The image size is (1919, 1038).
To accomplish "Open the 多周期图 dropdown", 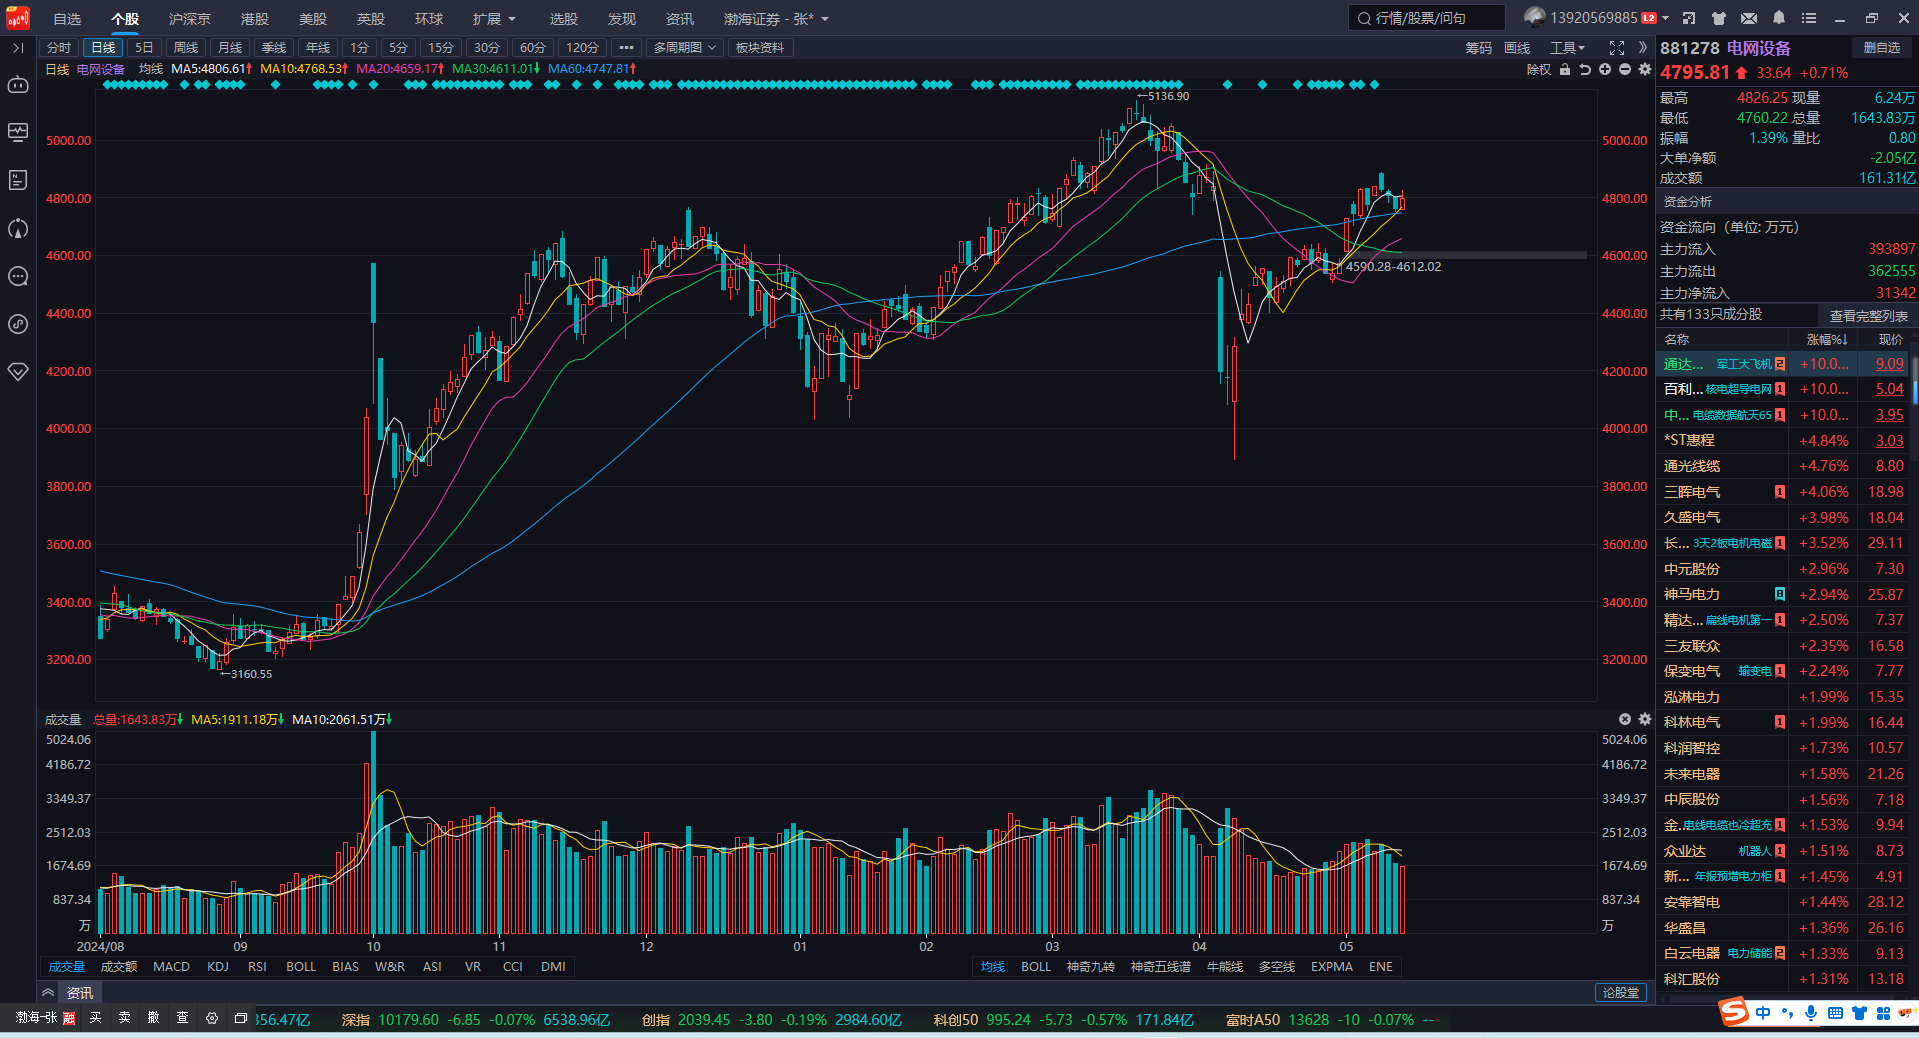I will 685,48.
